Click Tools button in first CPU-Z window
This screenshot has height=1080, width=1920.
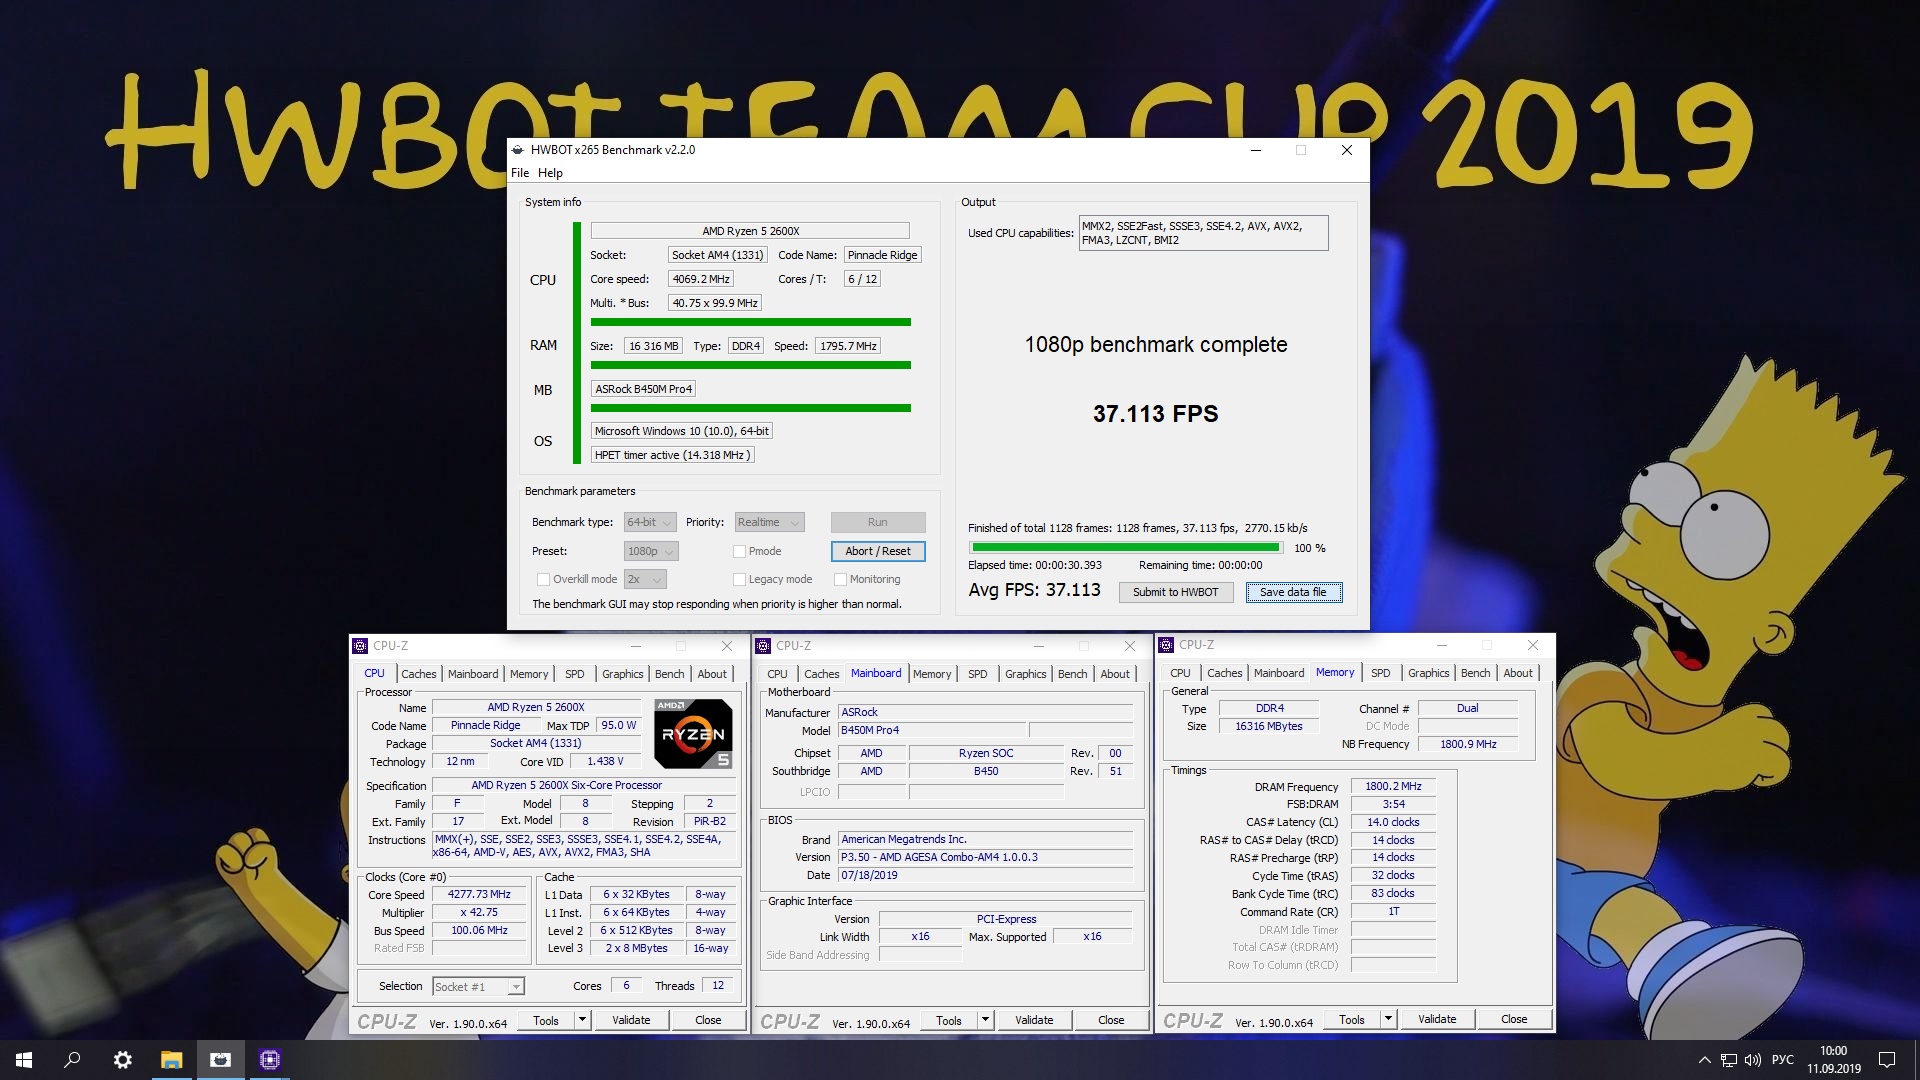546,1020
